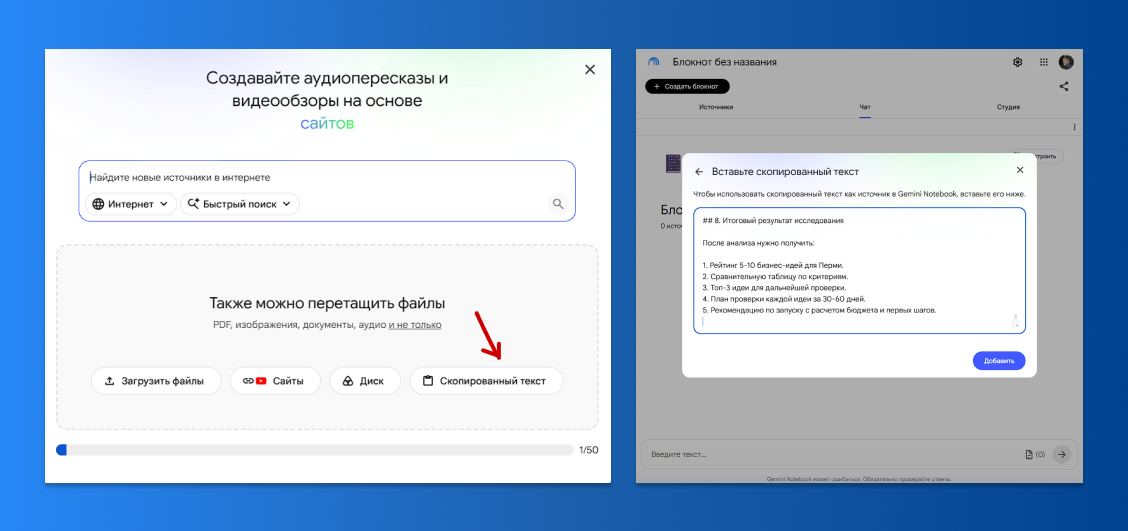Click the send arrow button in chat box
Screen dimensions: 1128x531
pyautogui.click(x=1062, y=454)
